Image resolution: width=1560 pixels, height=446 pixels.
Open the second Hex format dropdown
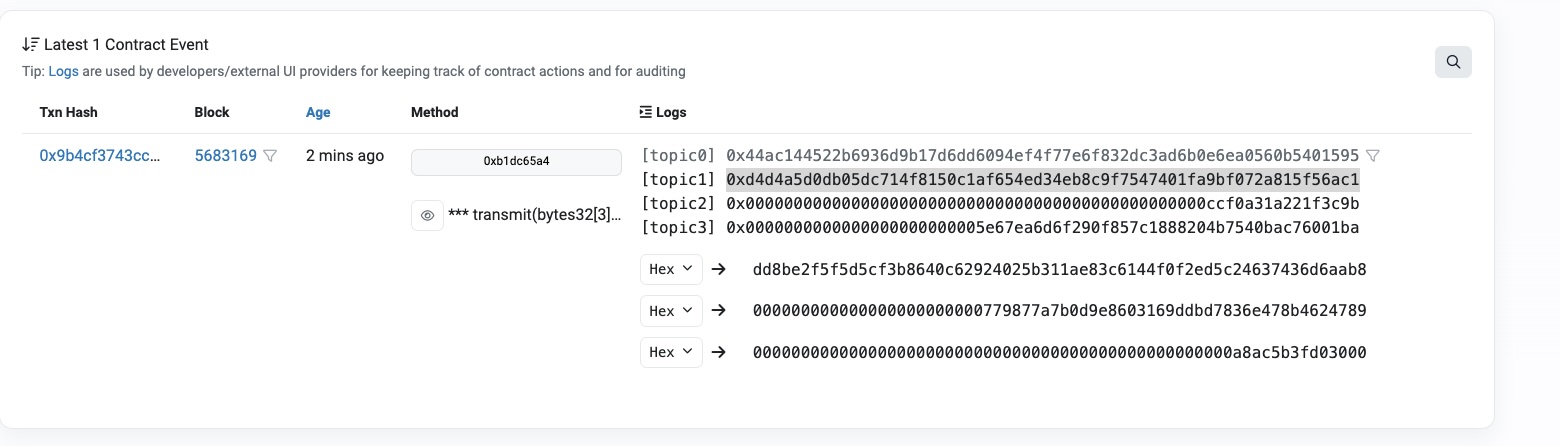coord(671,311)
